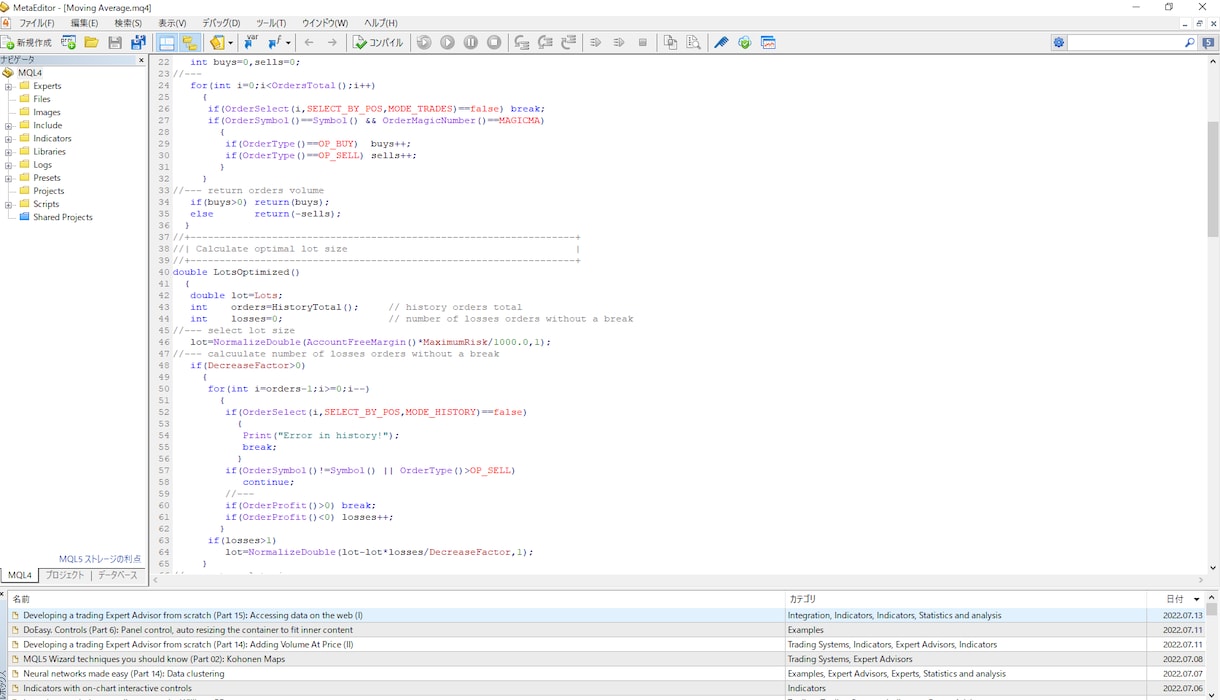
Task: Expand the Experts folder
Action: (x=9, y=86)
